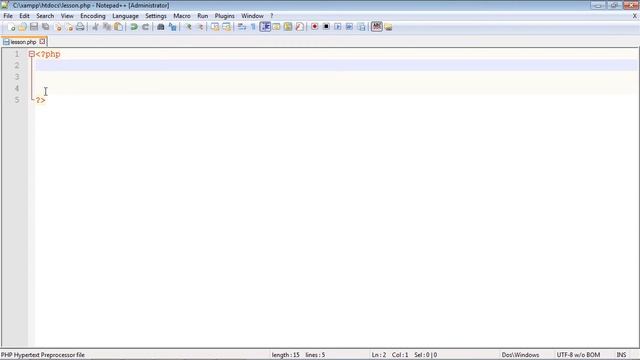The image size is (640, 360).
Task: Click the Close document toolbar icon
Action: (x=58, y=27)
